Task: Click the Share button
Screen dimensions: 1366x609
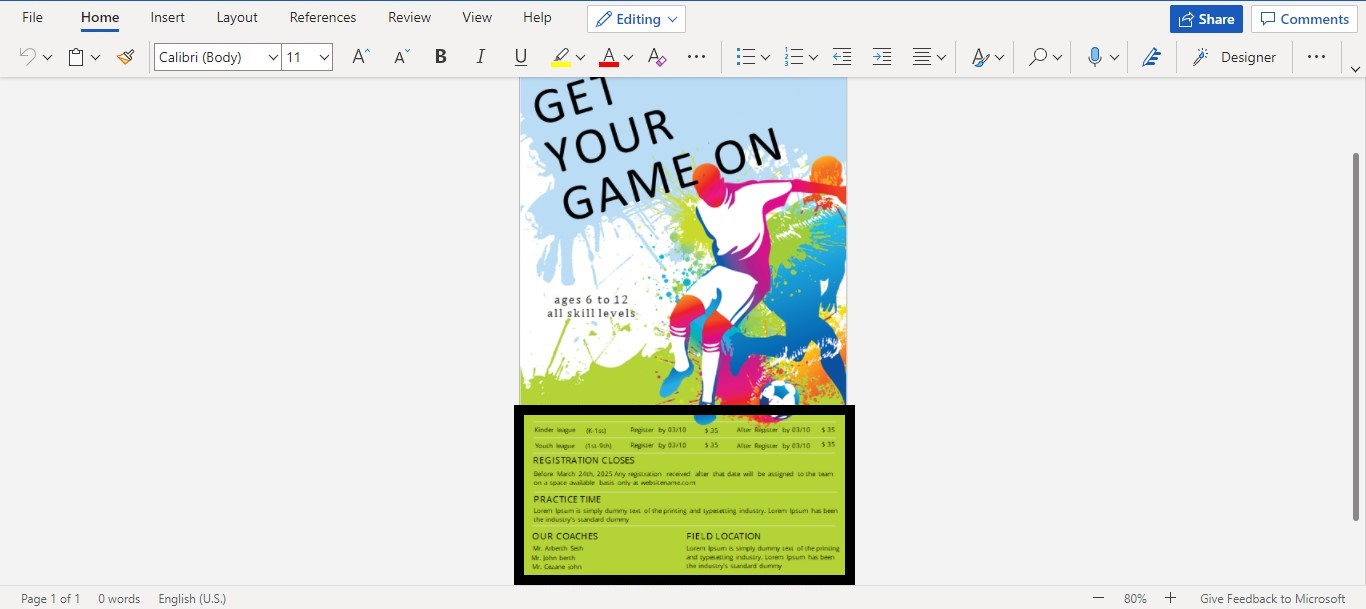Action: click(1206, 18)
